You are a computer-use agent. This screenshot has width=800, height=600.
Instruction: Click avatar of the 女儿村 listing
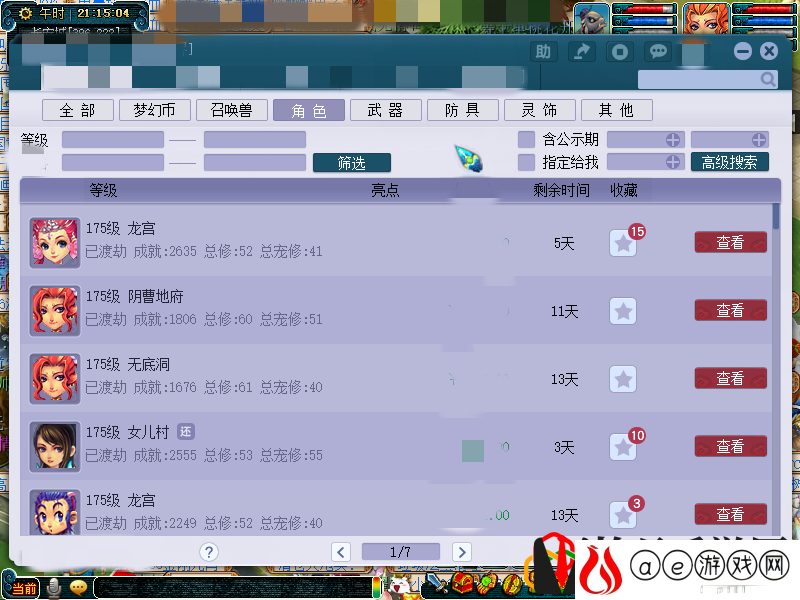[x=55, y=447]
